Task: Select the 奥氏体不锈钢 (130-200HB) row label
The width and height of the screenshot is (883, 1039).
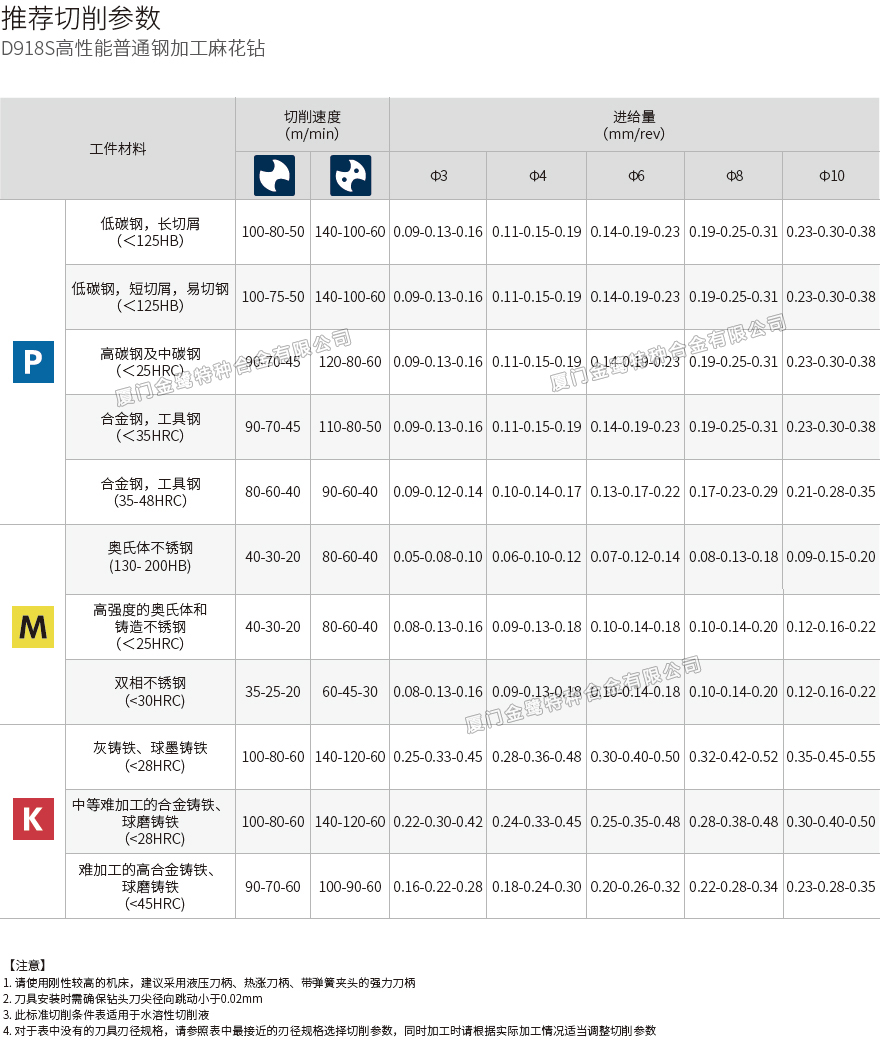Action: point(150,557)
